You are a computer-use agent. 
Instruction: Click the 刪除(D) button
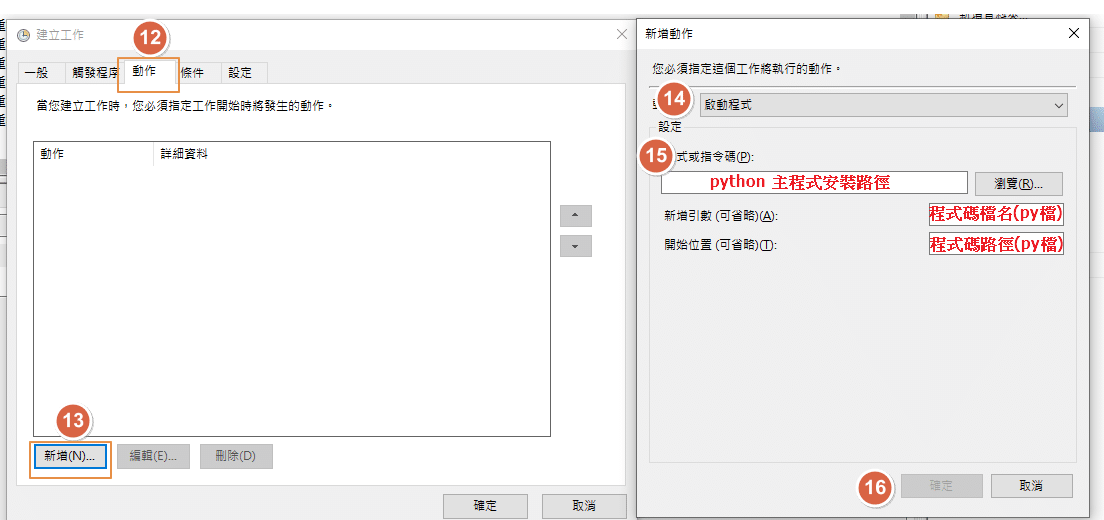click(236, 456)
